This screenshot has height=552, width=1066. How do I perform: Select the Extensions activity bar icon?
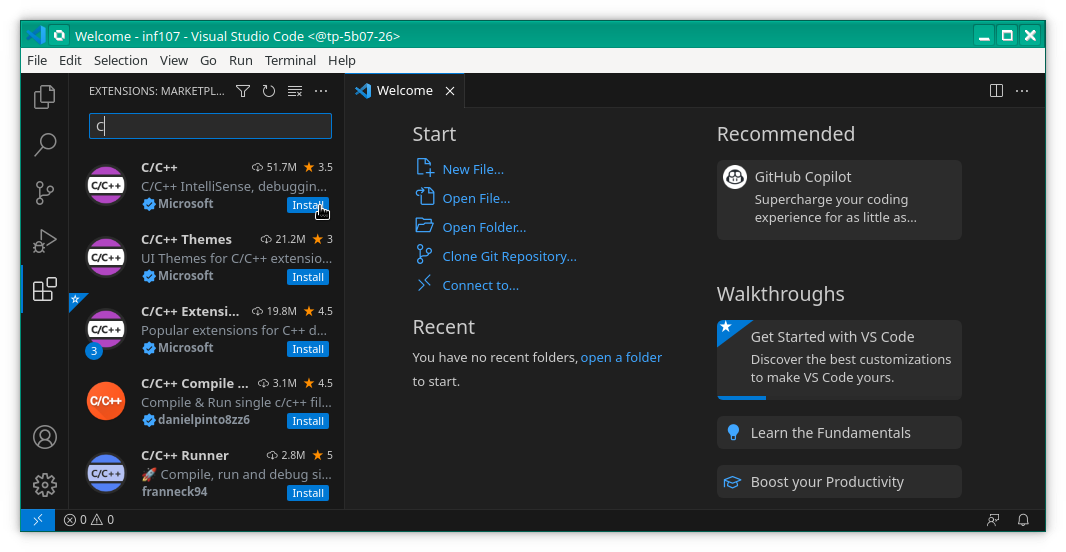click(45, 290)
